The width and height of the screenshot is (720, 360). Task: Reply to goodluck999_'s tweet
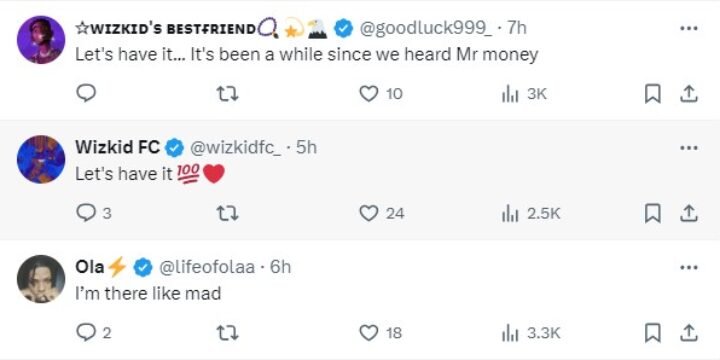86,94
